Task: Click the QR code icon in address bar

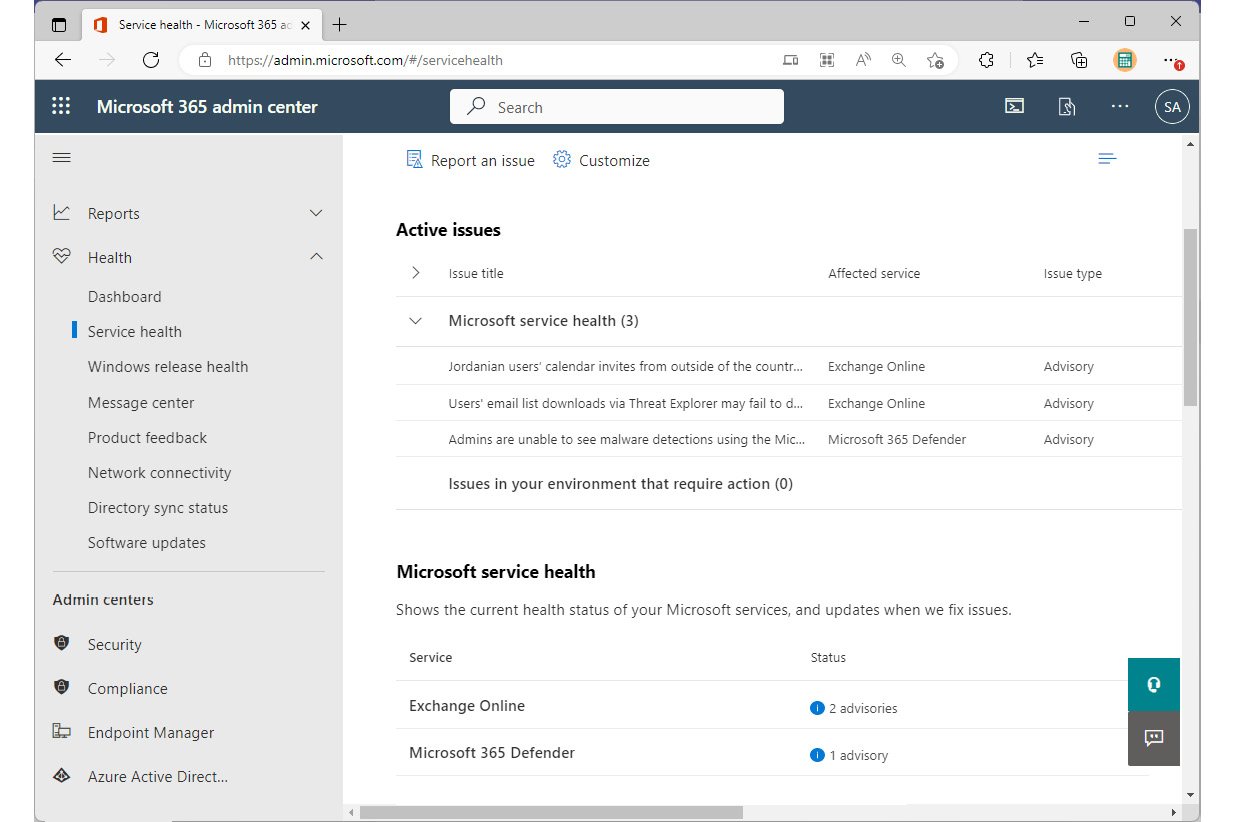Action: [x=827, y=60]
